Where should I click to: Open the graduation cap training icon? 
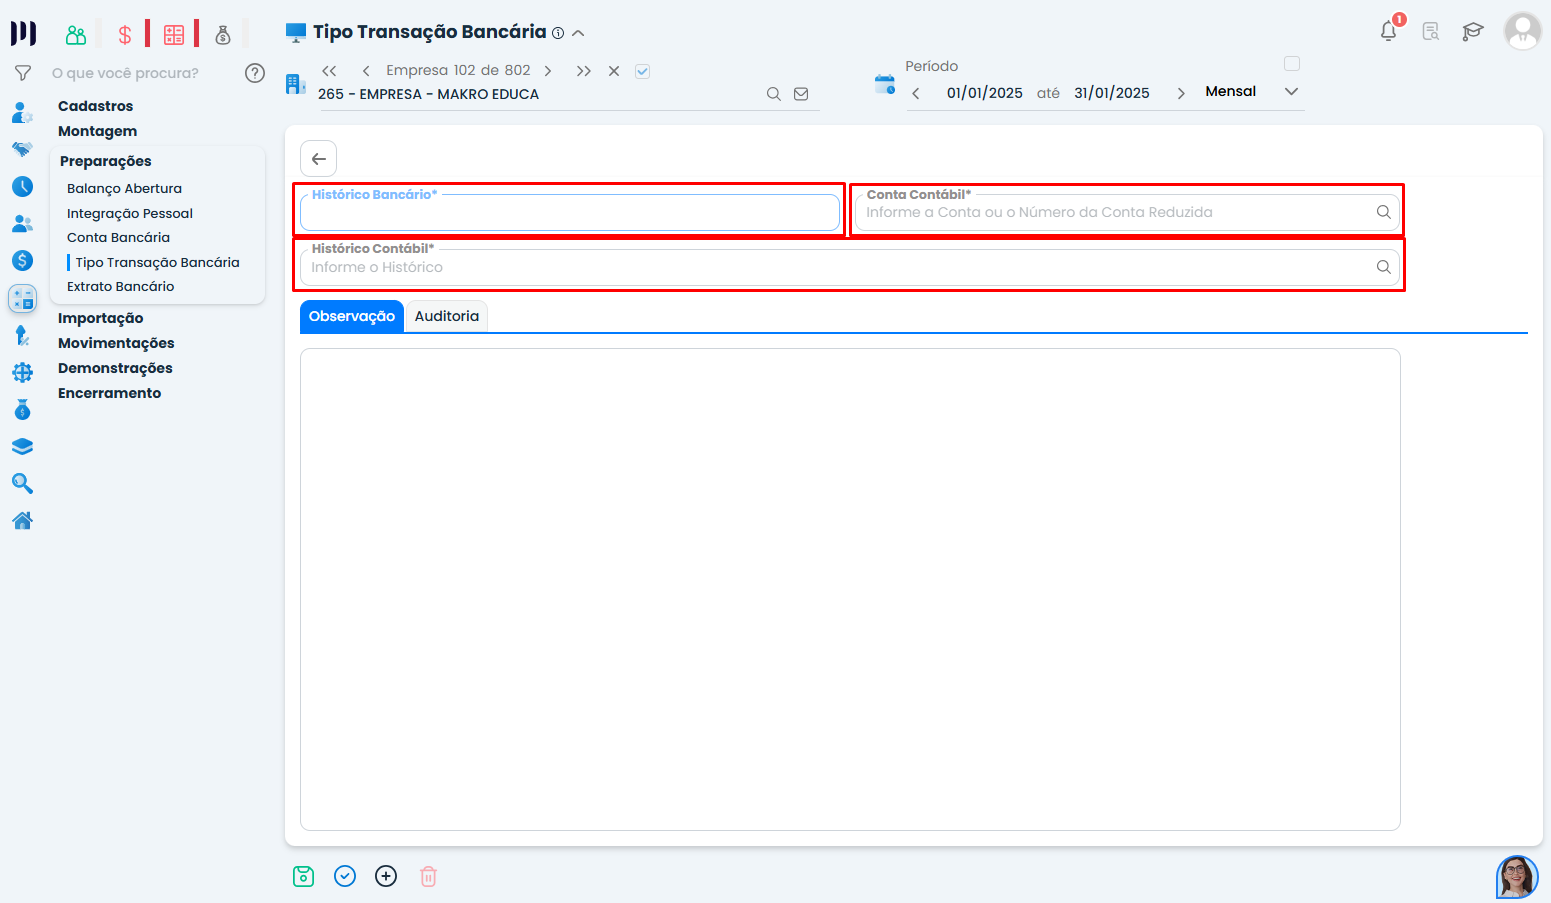(1472, 31)
